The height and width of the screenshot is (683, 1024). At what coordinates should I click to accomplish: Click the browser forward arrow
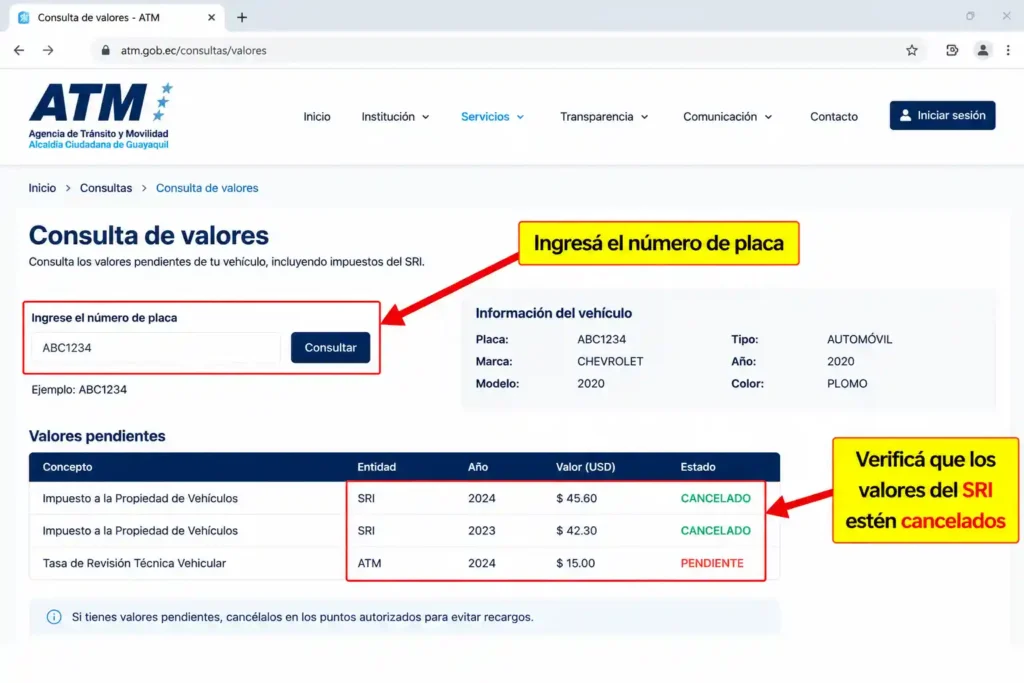[x=48, y=50]
